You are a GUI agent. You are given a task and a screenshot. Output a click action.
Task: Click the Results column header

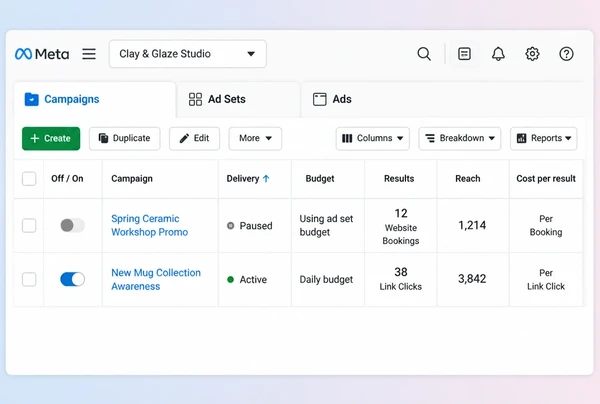pos(399,179)
